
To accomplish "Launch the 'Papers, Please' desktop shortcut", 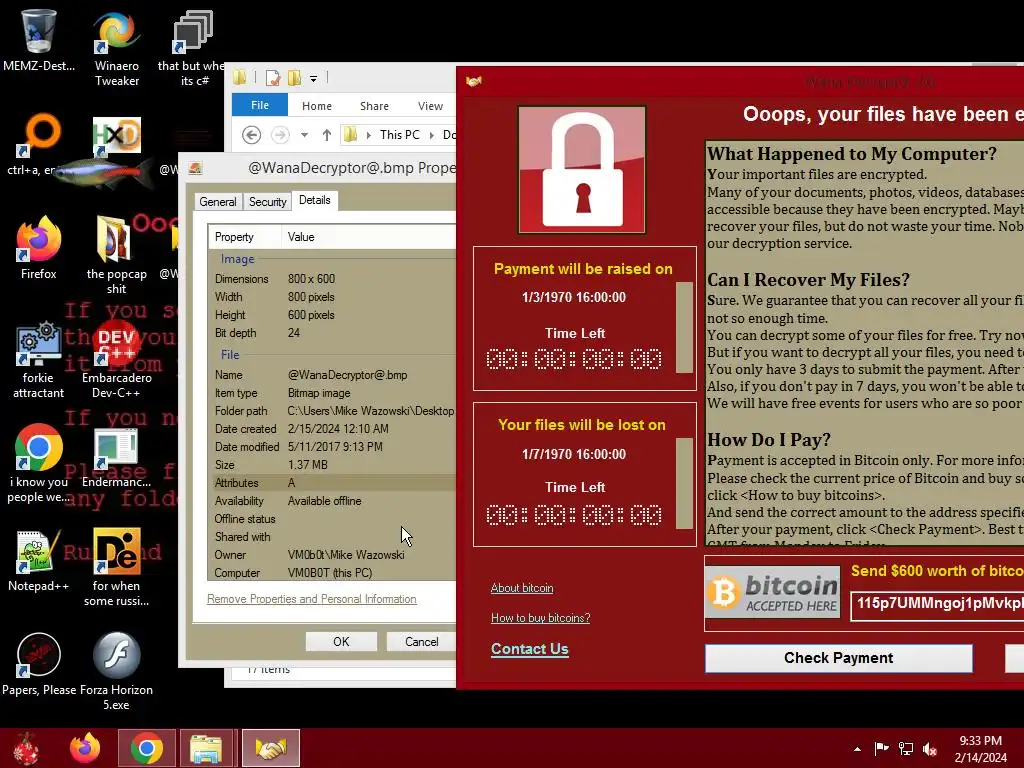I will click(38, 665).
